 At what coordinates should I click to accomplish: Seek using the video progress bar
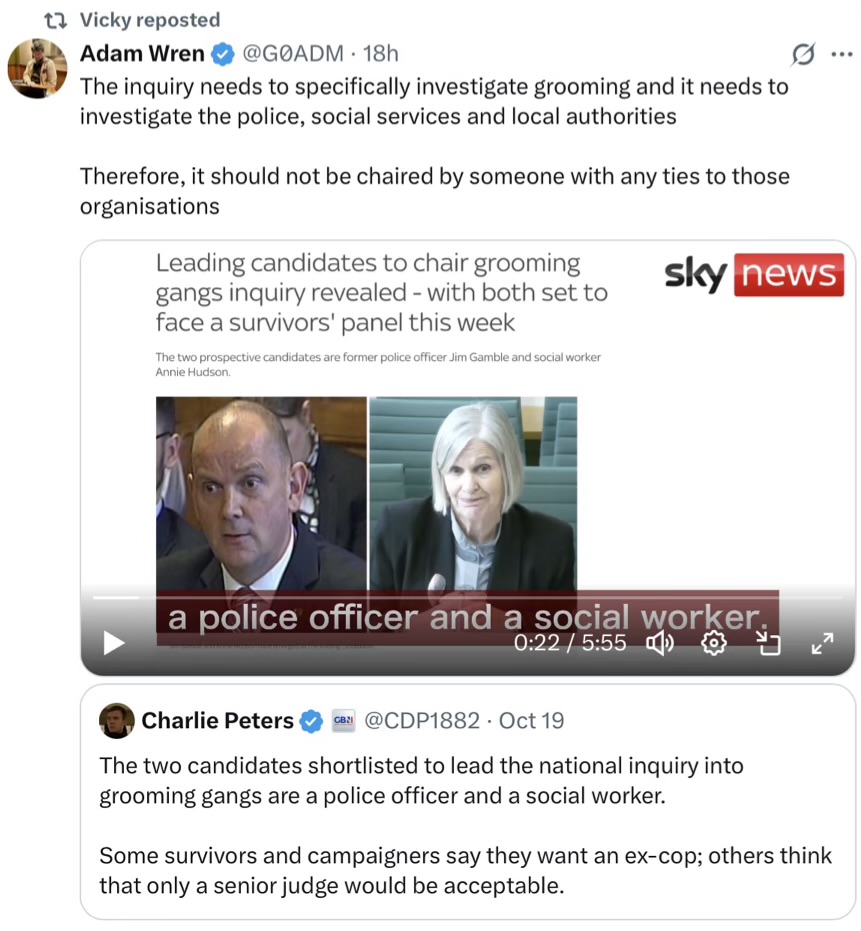click(x=468, y=597)
